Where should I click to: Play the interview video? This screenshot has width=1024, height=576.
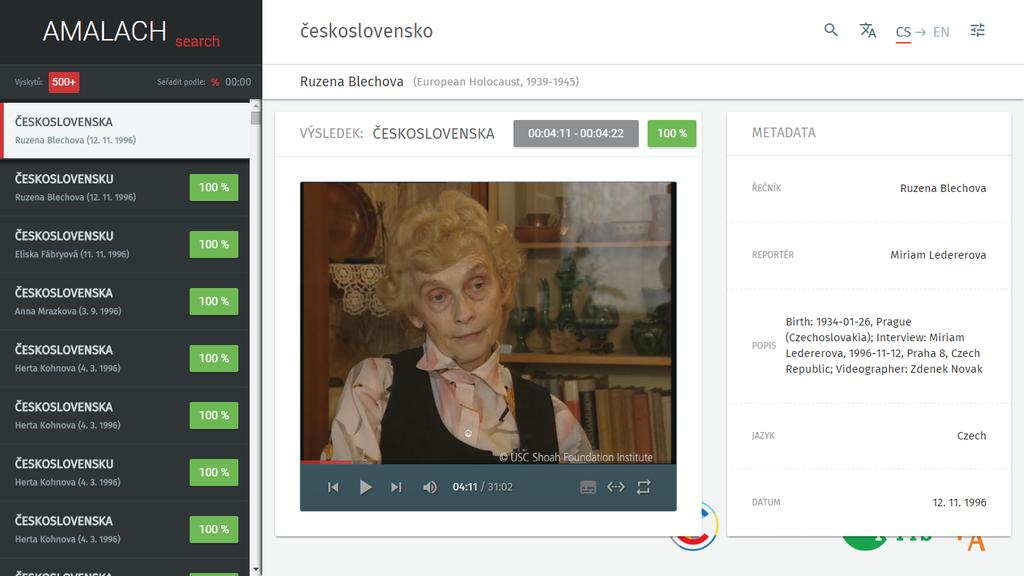coord(365,487)
